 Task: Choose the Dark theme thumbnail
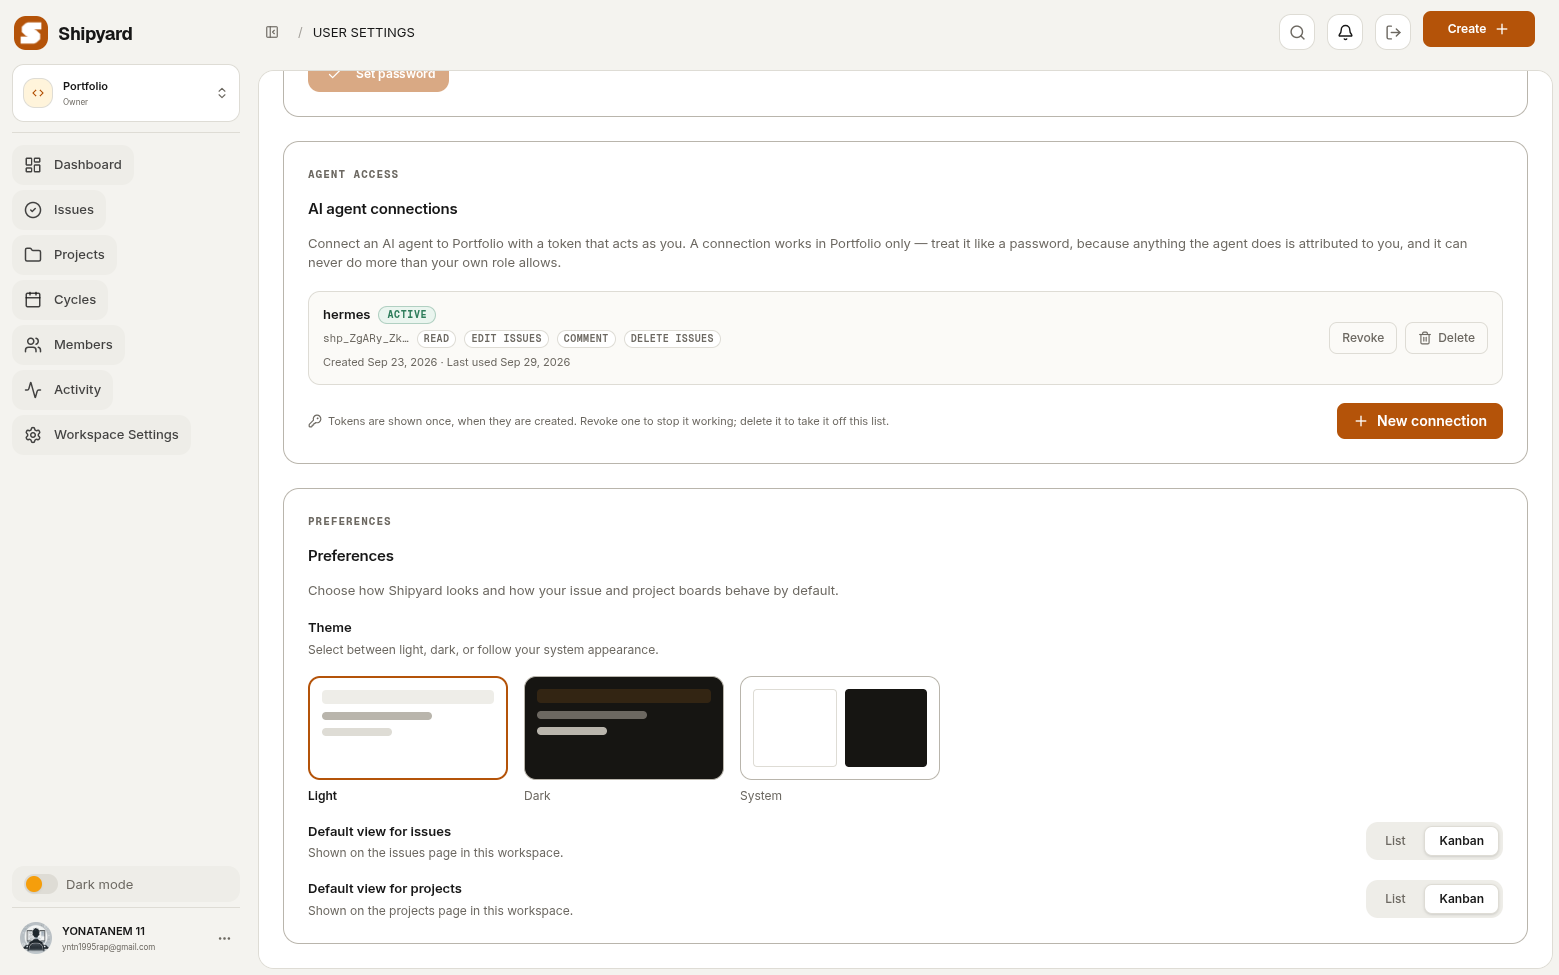click(x=624, y=728)
